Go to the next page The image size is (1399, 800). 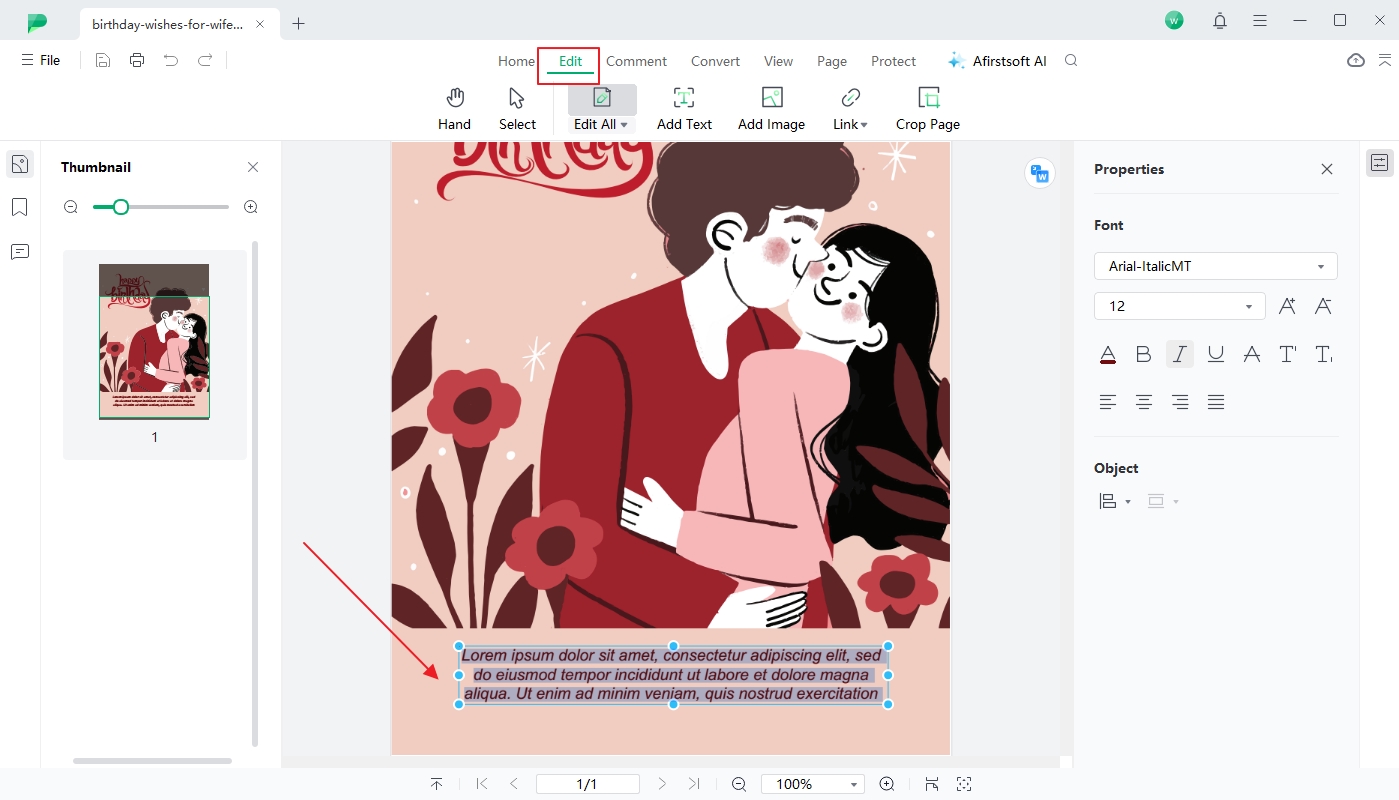click(662, 784)
